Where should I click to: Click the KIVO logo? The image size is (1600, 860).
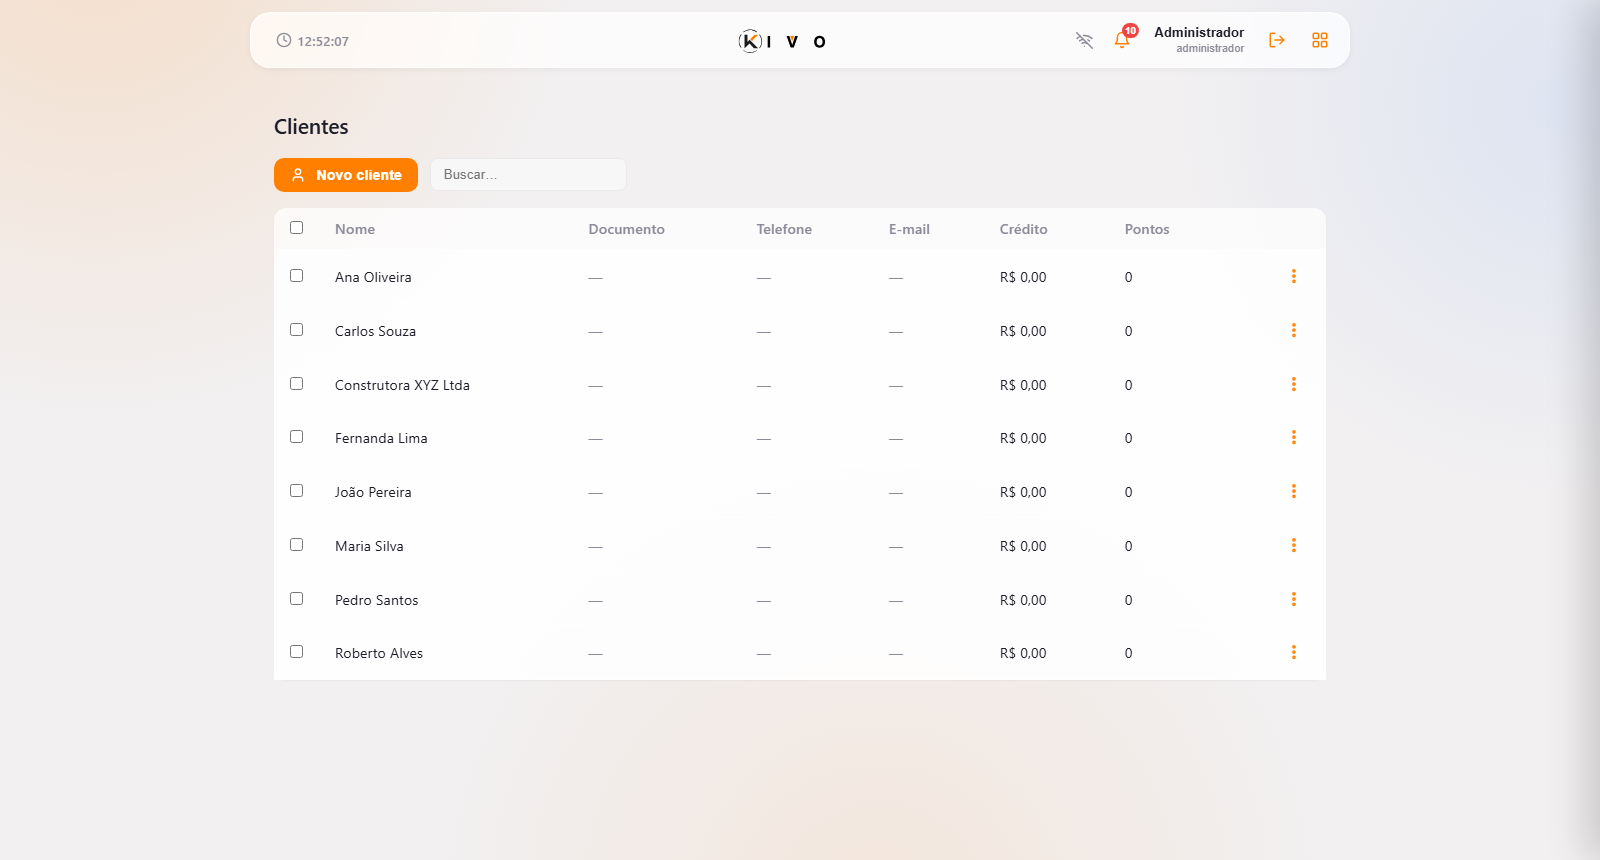[x=782, y=41]
